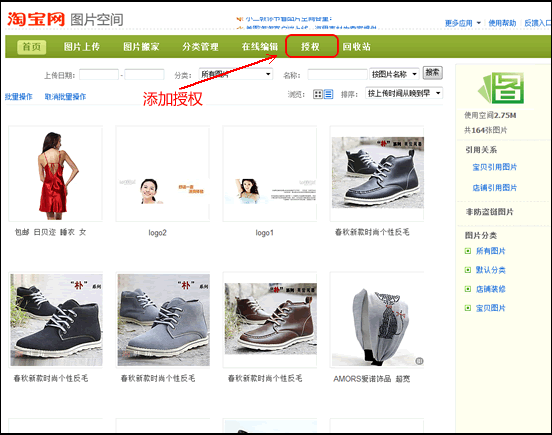
Task: Expand the 默认分类 category tree icon
Action: tap(468, 270)
